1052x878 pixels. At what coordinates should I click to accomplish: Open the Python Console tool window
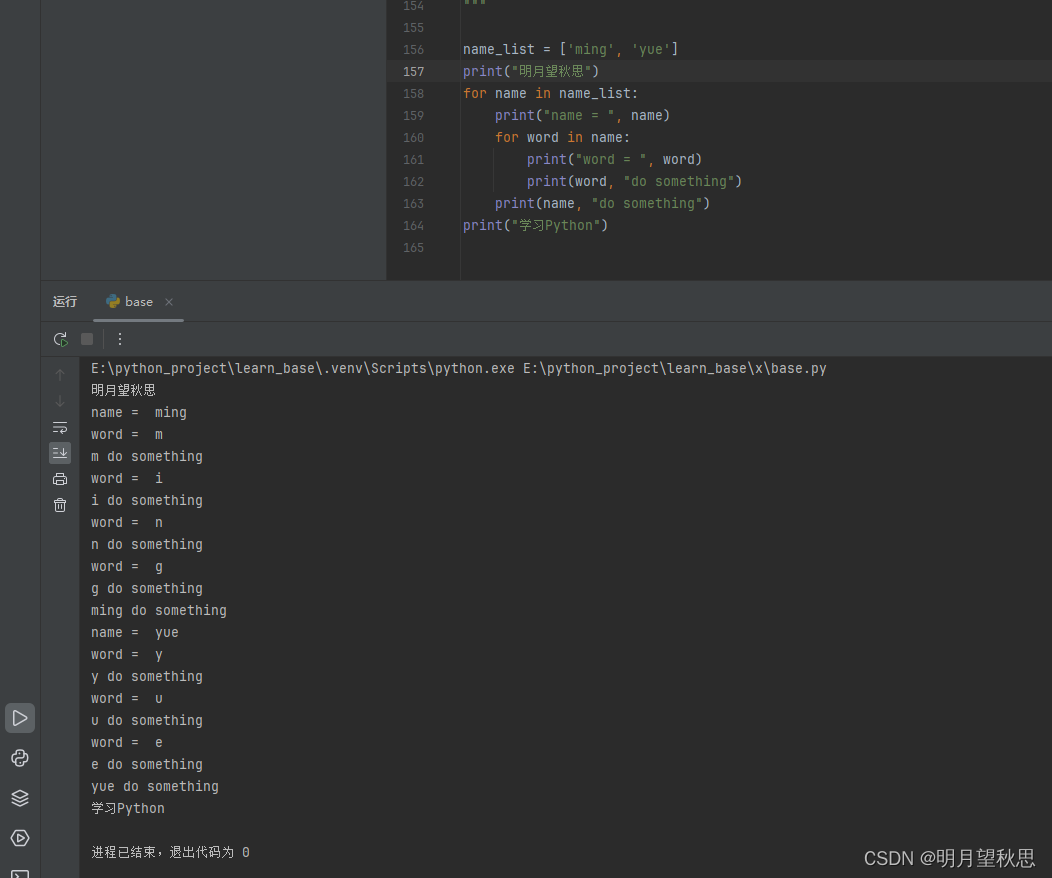point(20,758)
